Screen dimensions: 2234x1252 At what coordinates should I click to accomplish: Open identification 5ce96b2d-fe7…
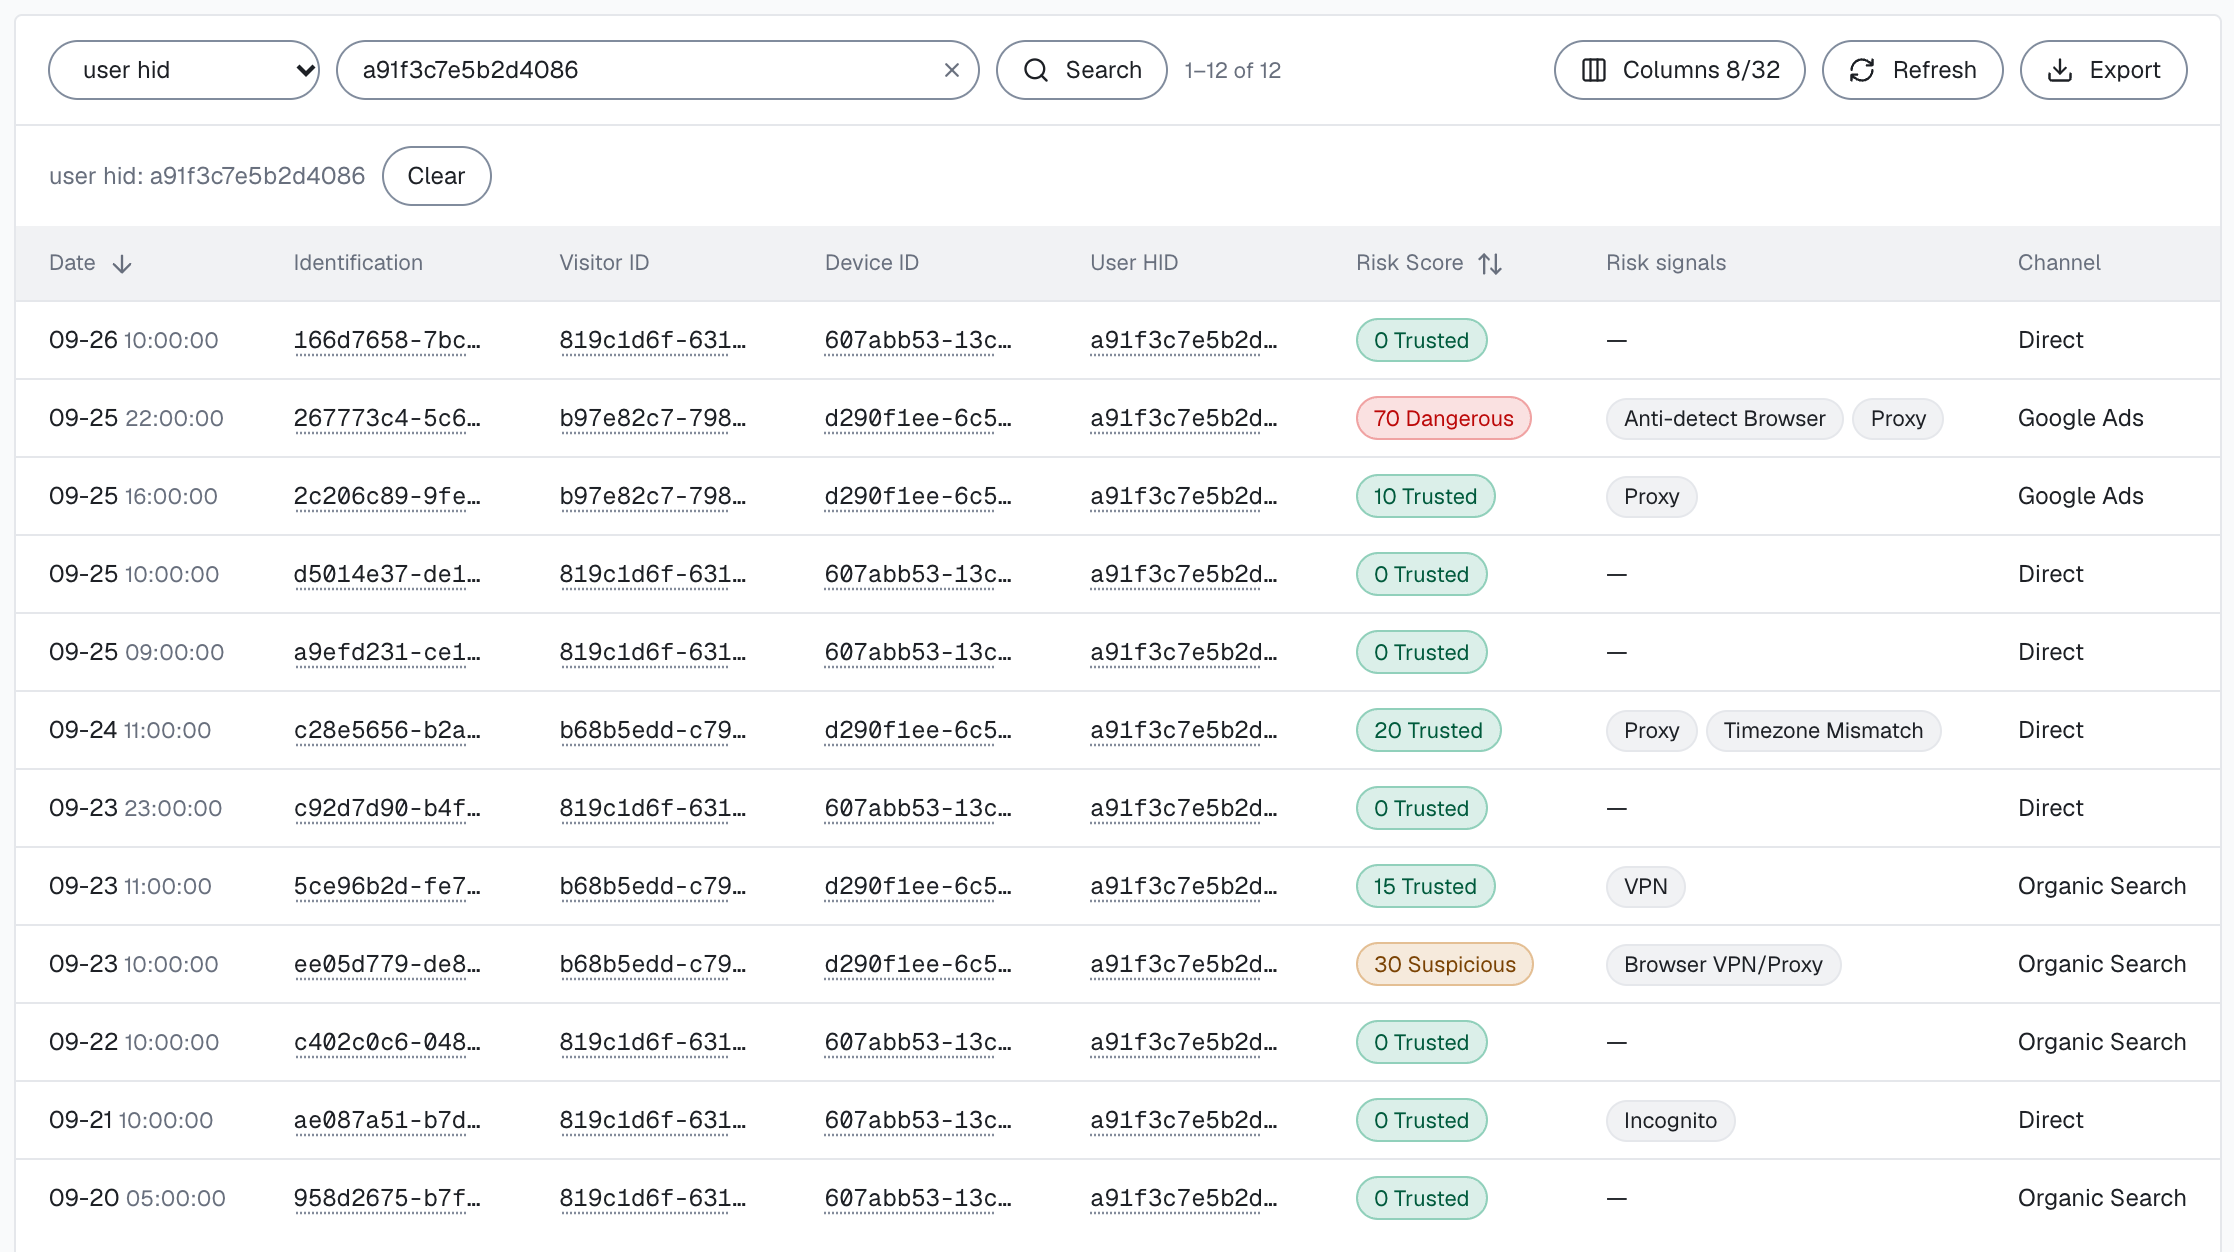387,886
